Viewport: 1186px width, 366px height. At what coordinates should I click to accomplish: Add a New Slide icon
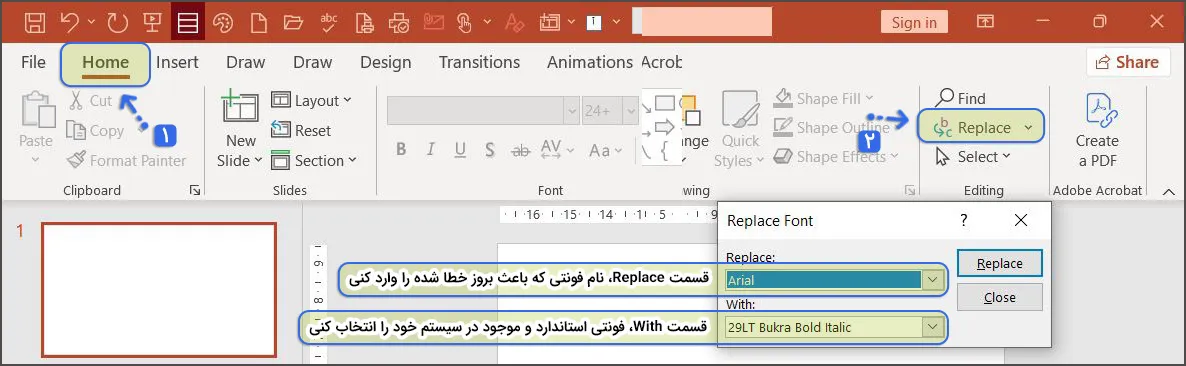(240, 108)
